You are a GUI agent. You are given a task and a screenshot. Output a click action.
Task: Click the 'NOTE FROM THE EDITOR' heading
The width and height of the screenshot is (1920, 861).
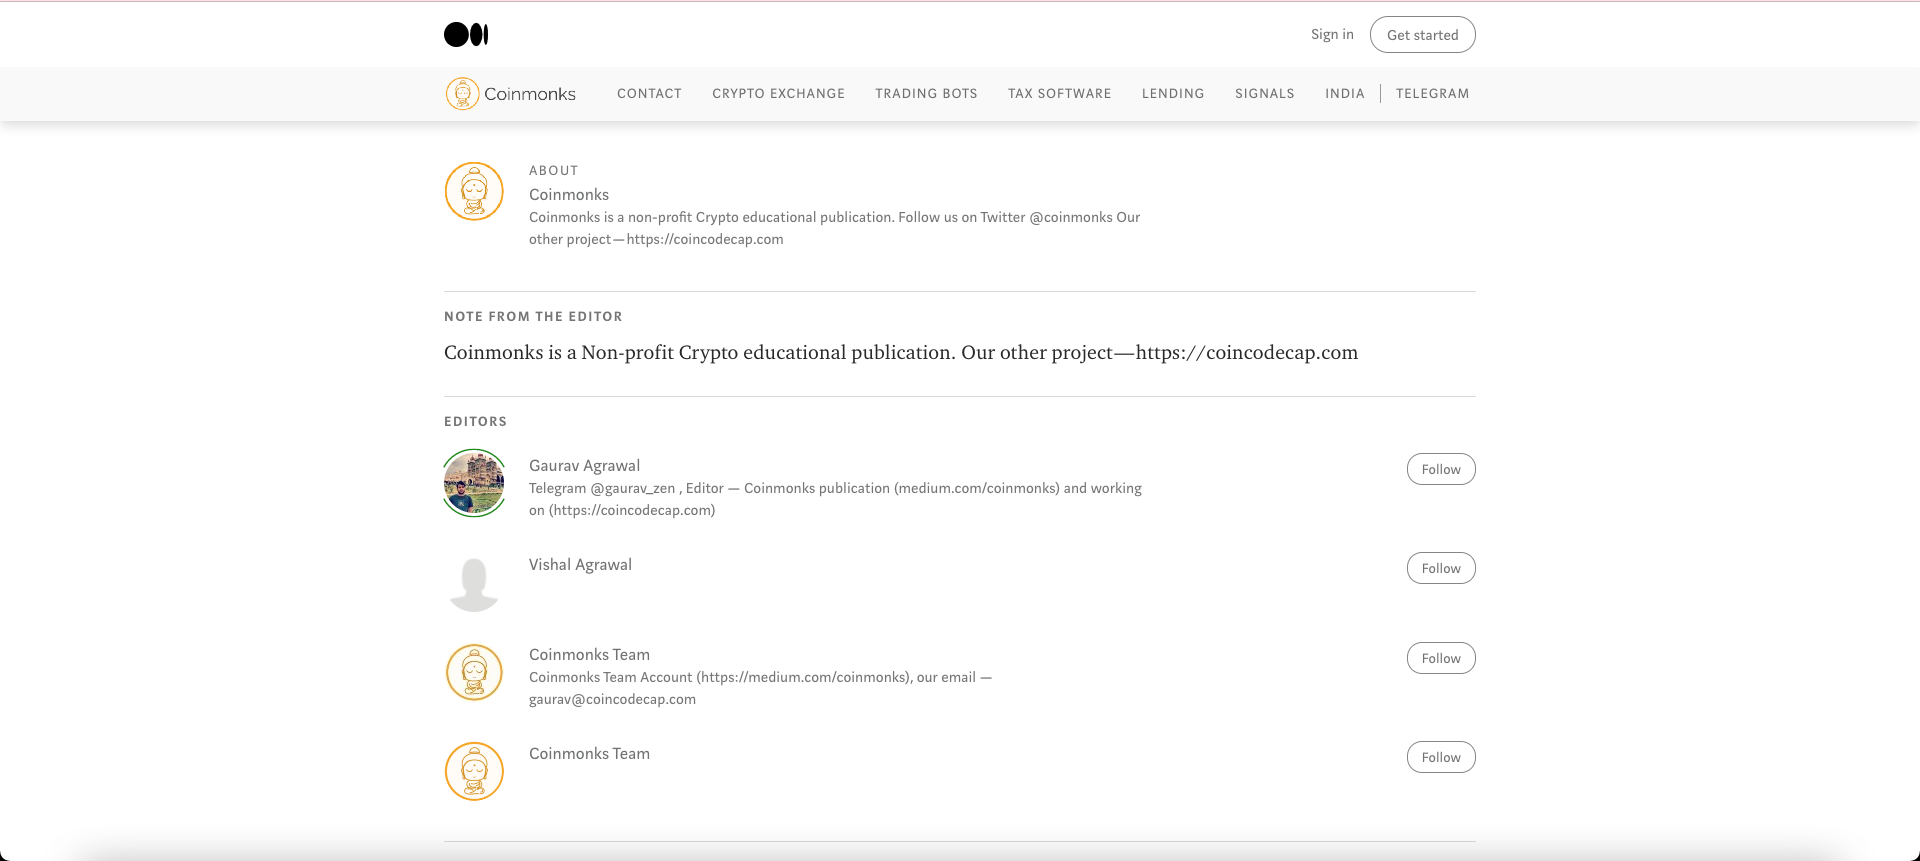[533, 317]
